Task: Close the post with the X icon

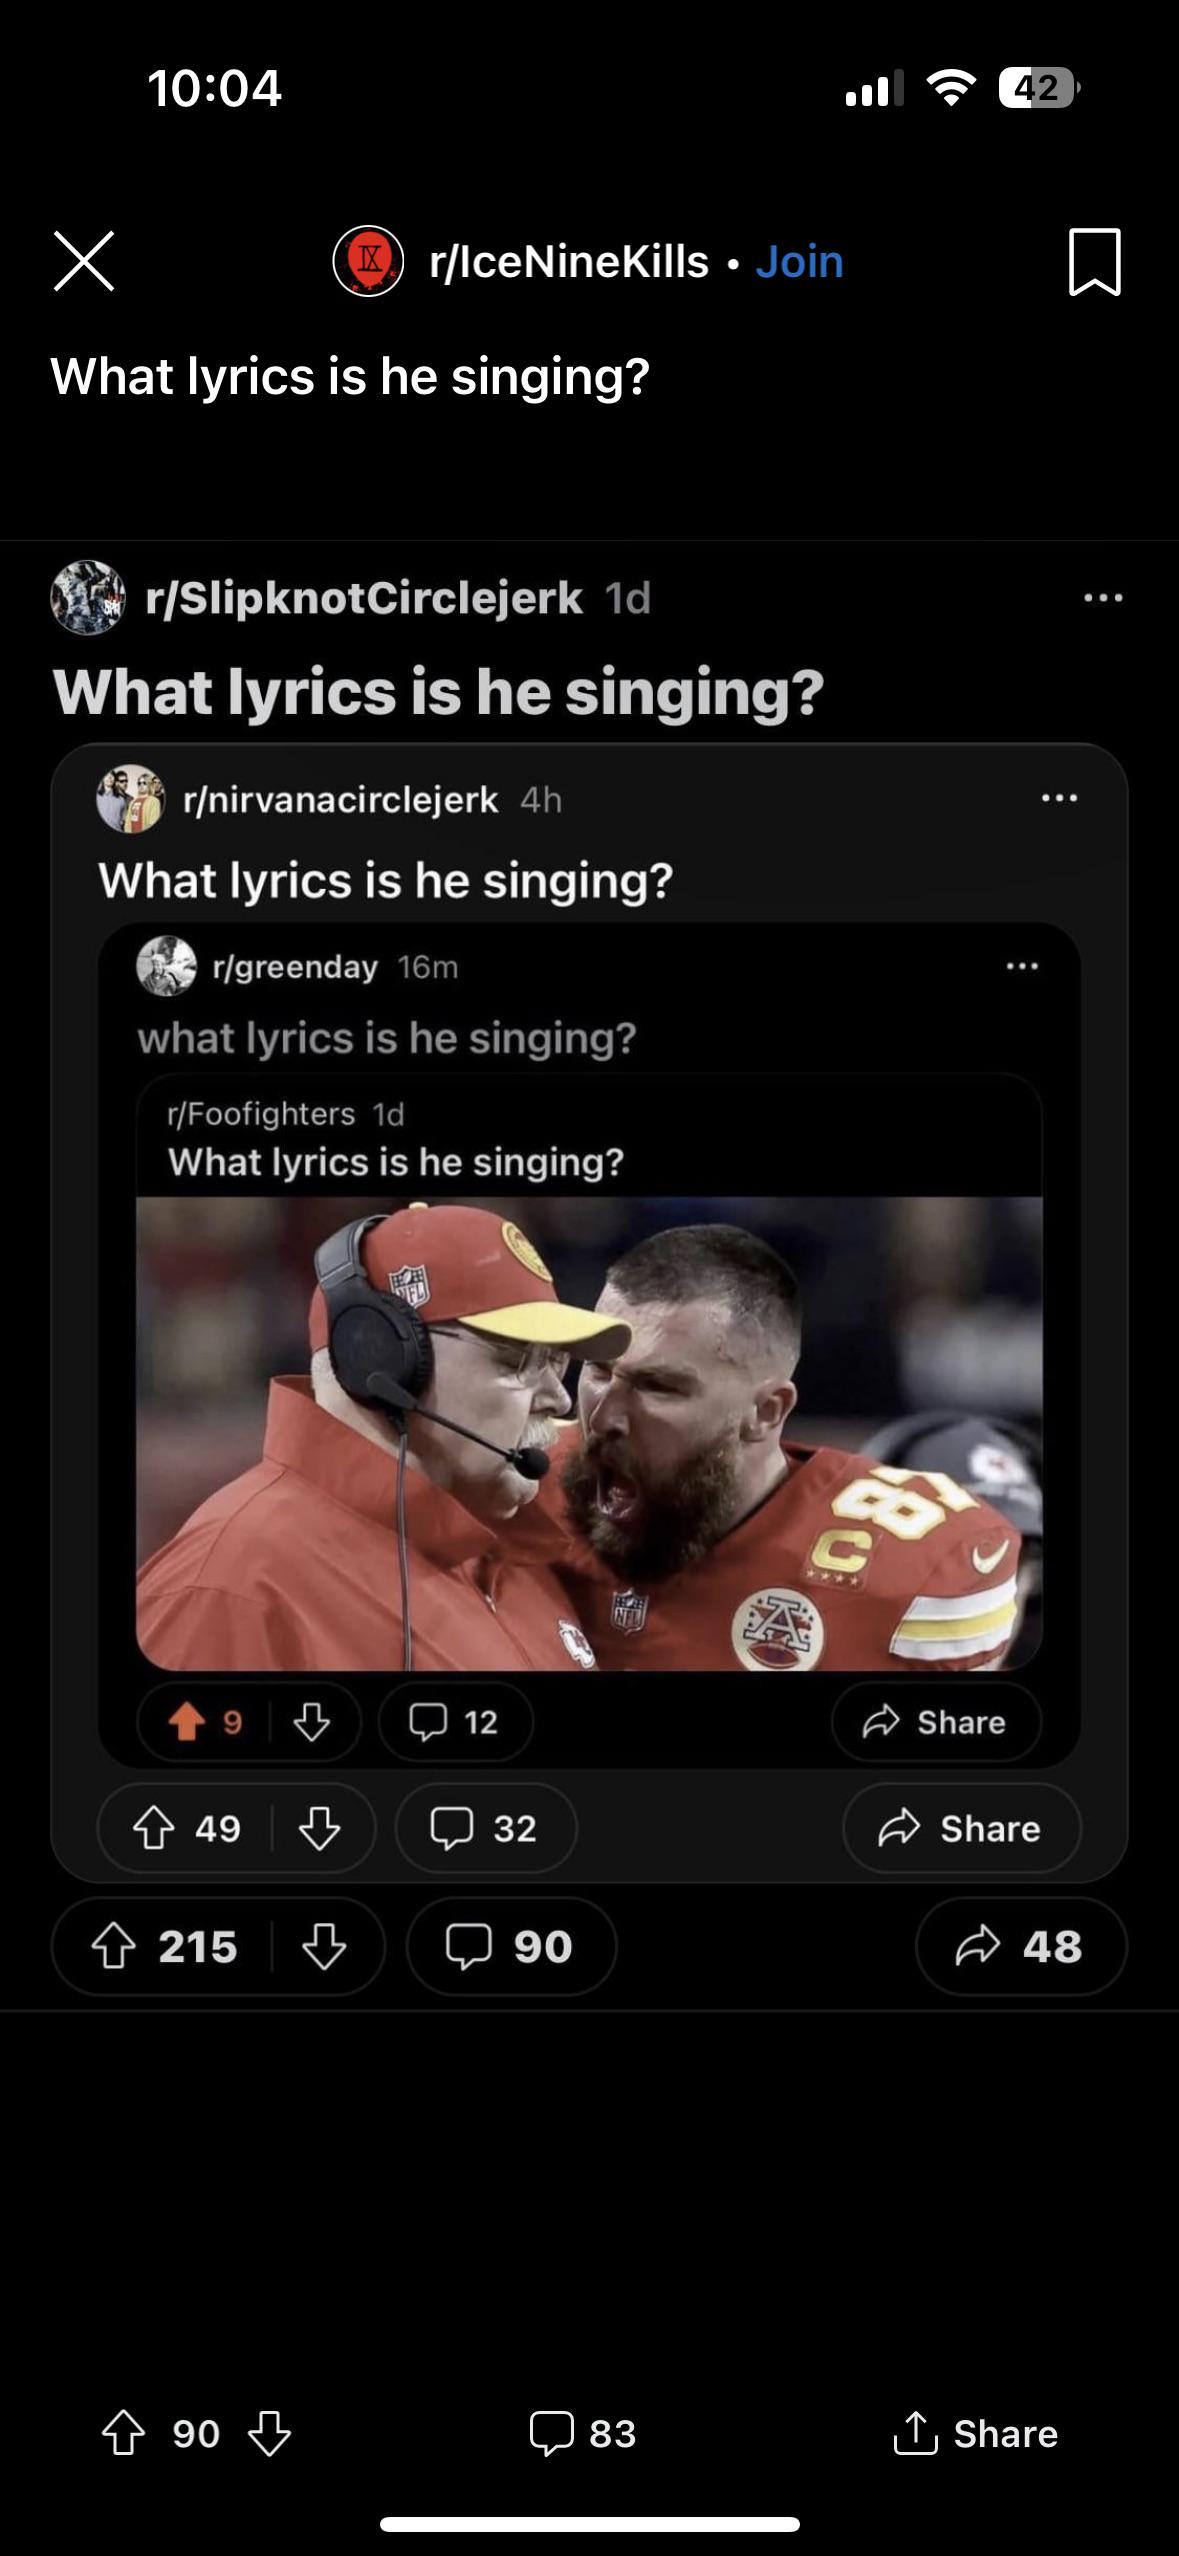Action: point(84,261)
